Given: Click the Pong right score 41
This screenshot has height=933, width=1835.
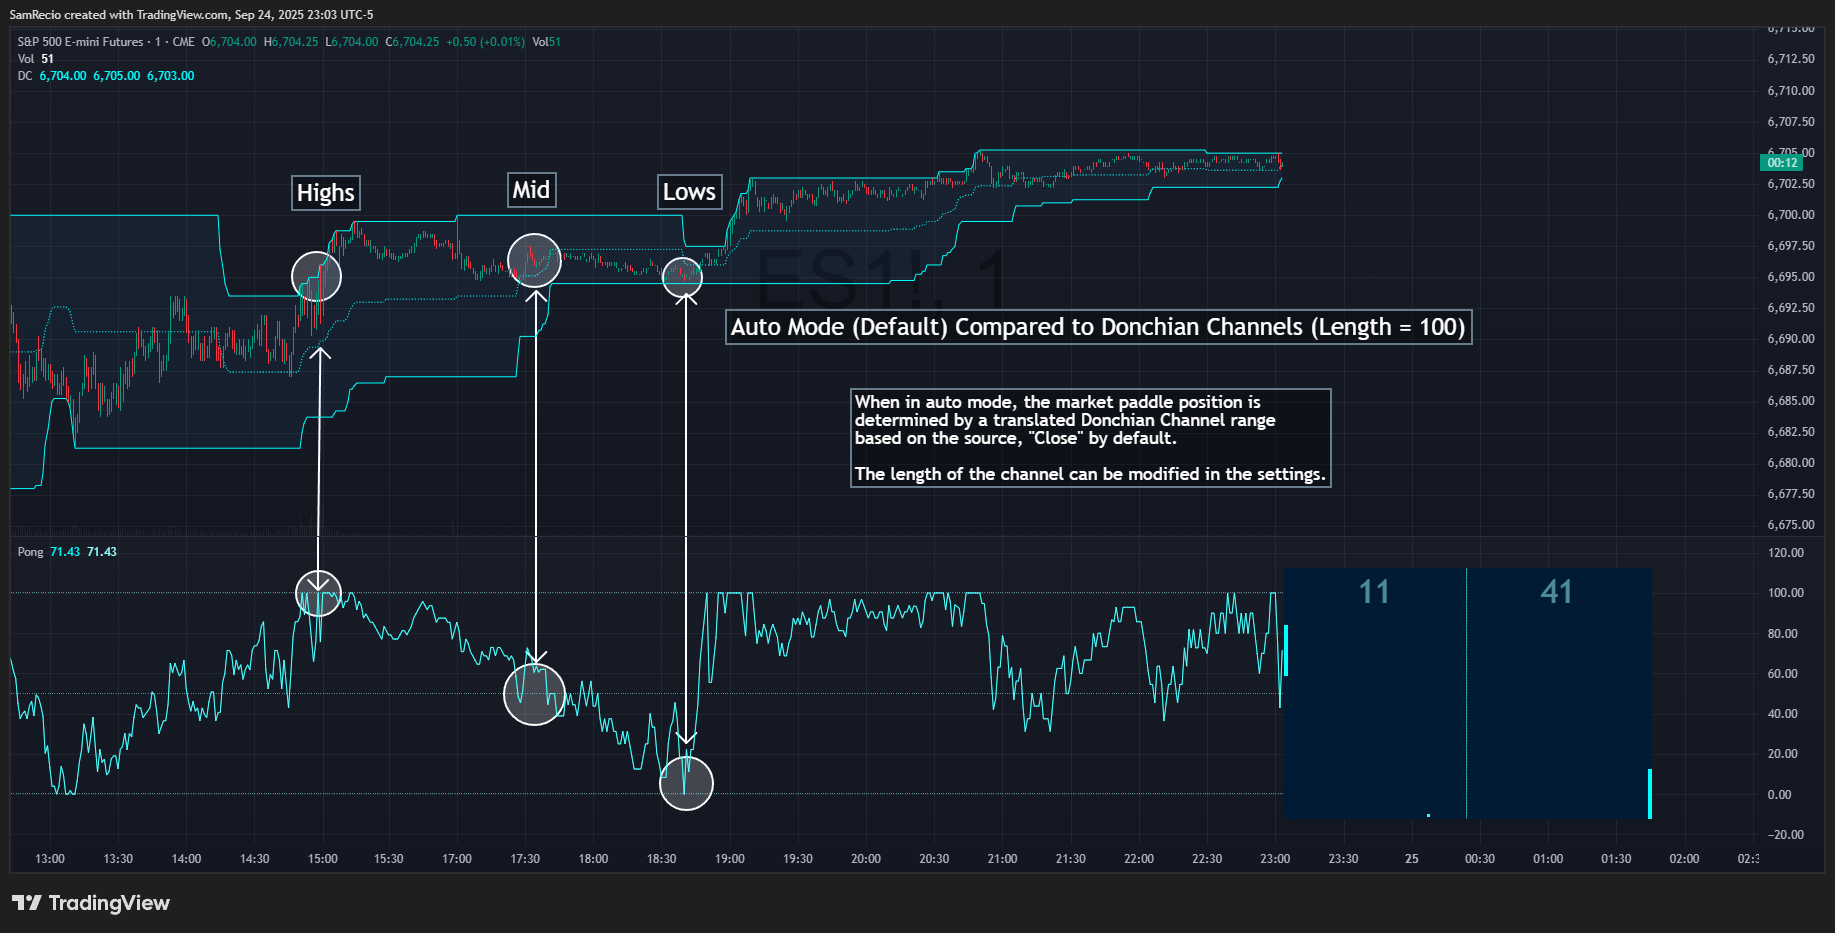Looking at the screenshot, I should [x=1556, y=592].
